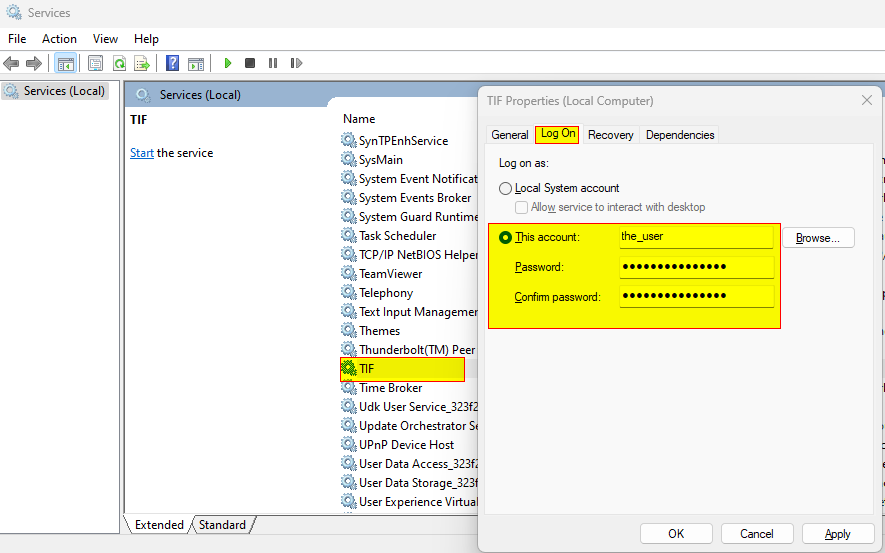Switch to the Recovery tab
Viewport: 885px width, 553px height.
click(x=610, y=134)
